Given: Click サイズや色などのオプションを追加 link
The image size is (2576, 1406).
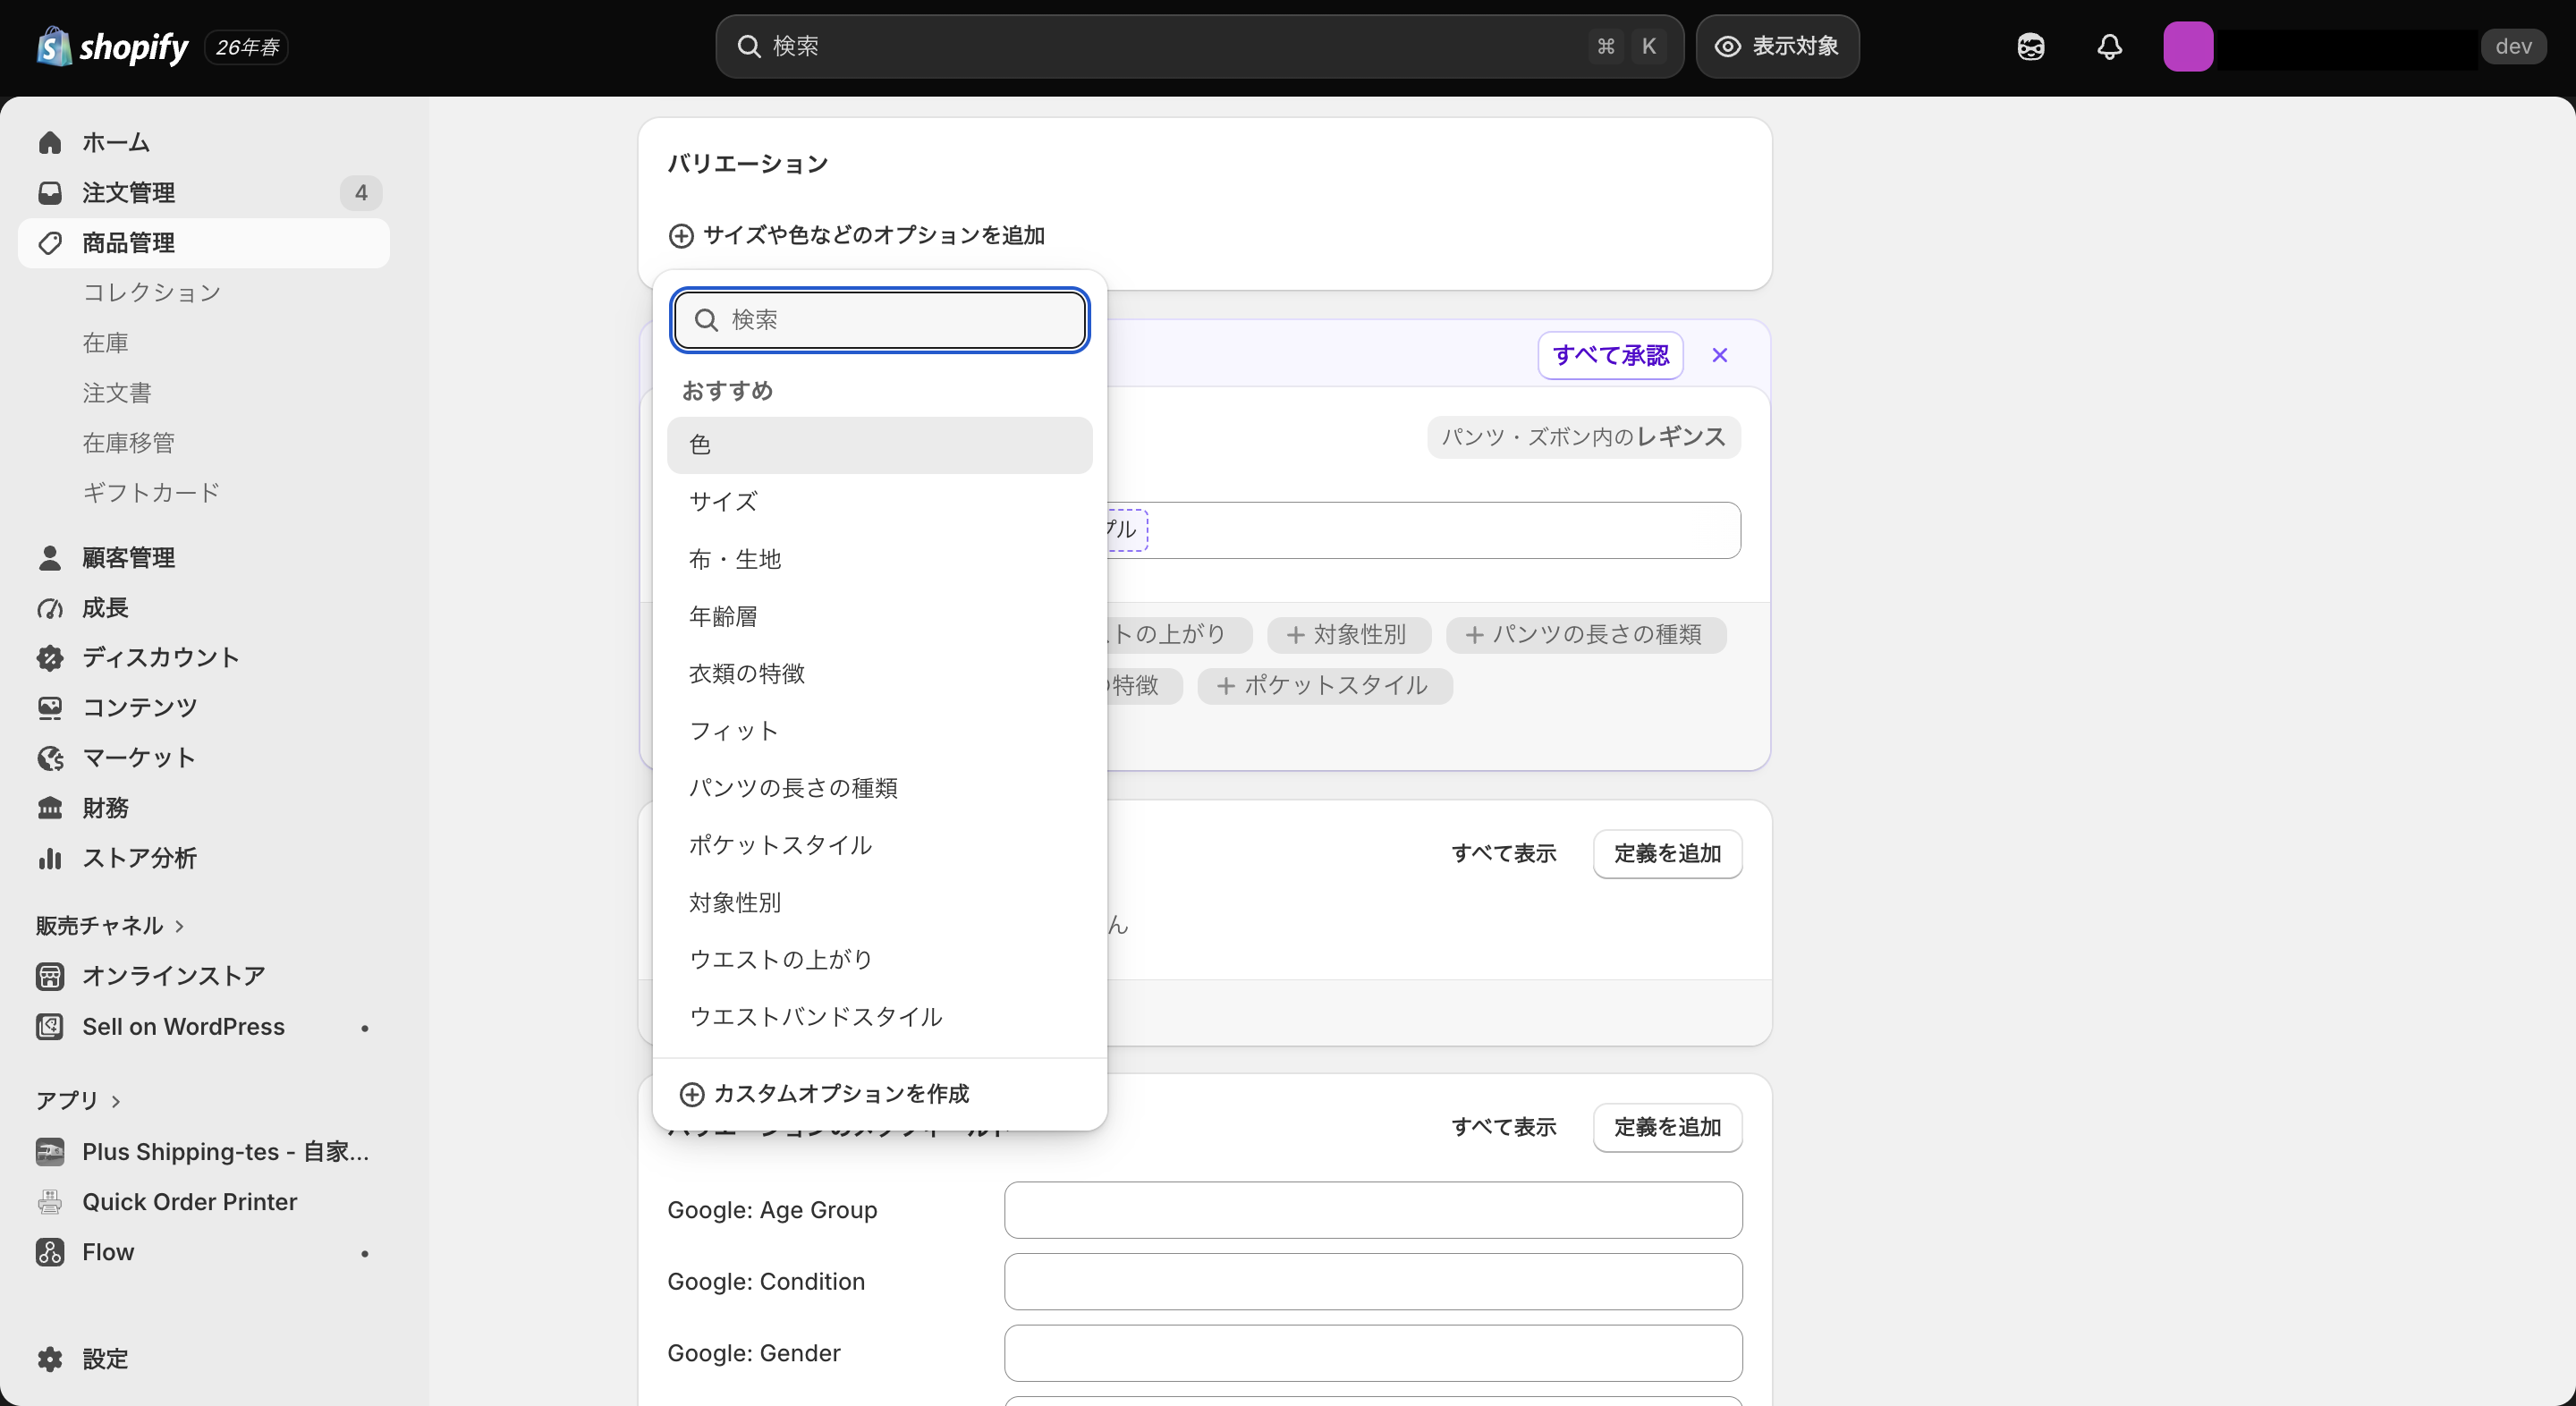Looking at the screenshot, I should pos(856,235).
